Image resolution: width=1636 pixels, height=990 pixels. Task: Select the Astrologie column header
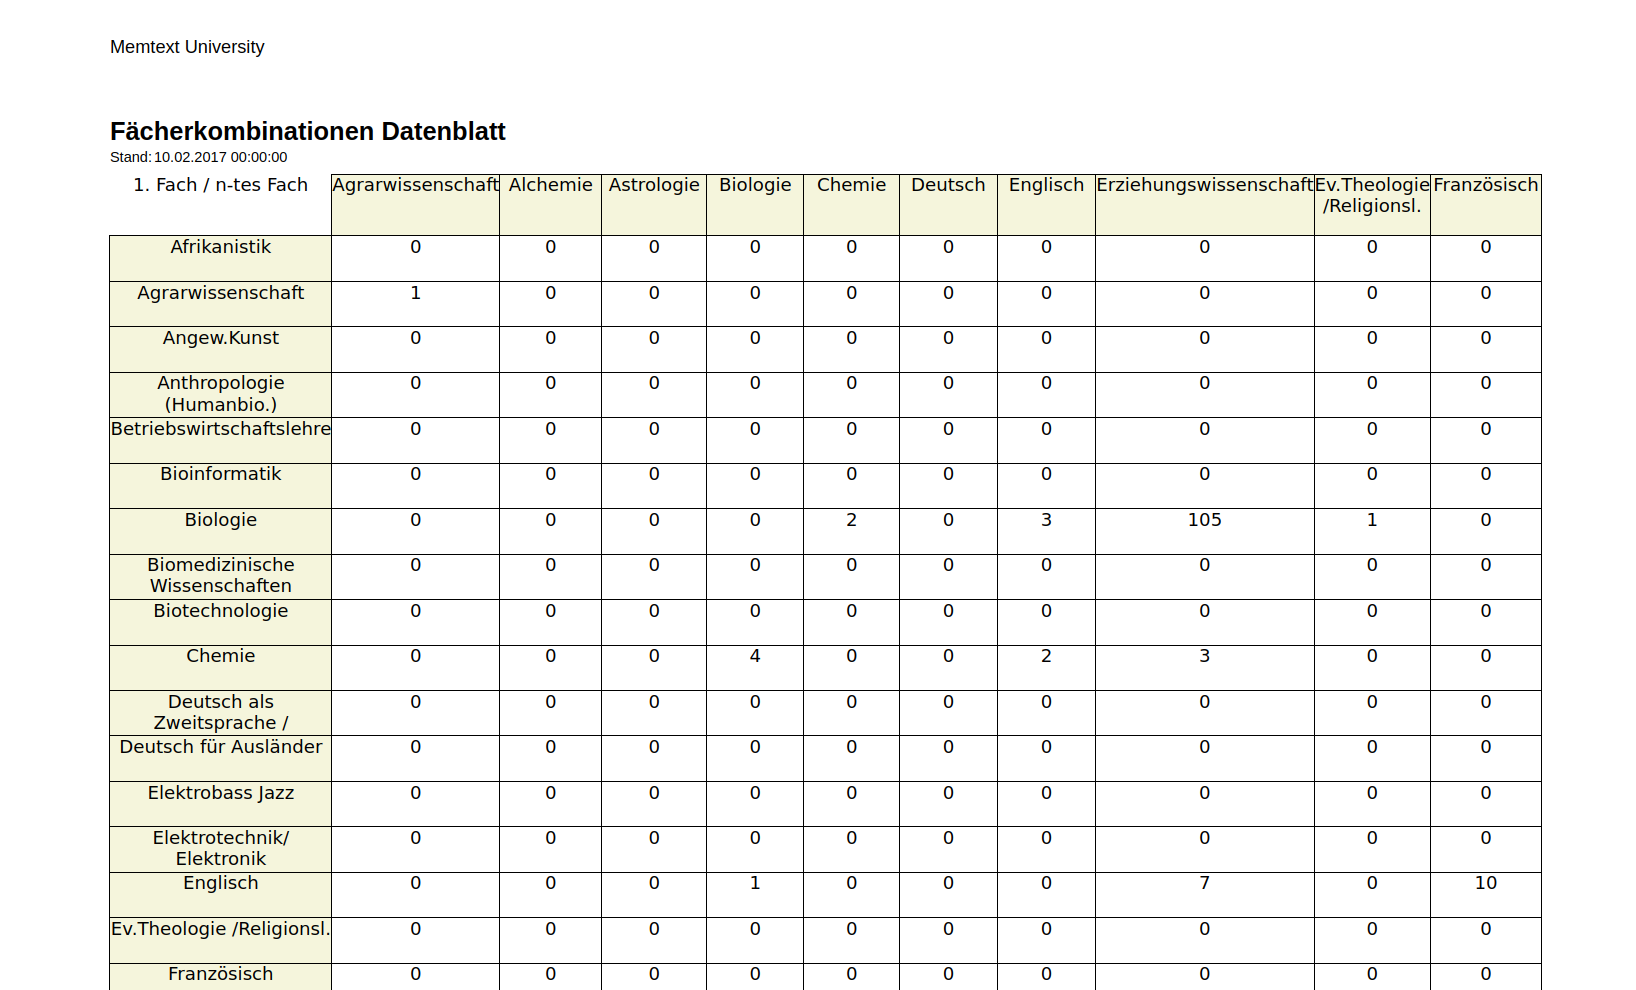[654, 185]
